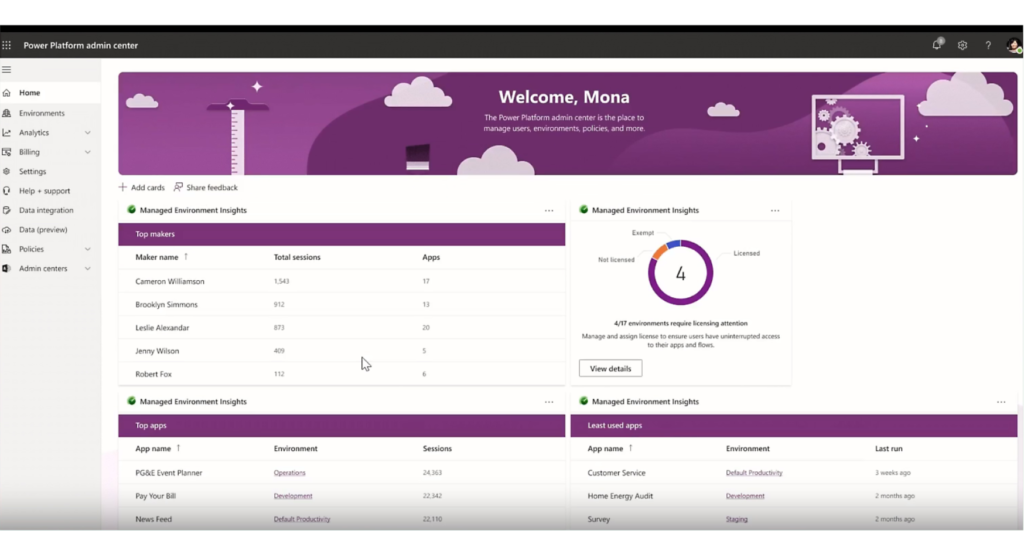Sort Top apps by App name arrow
Viewport: 1024px width, 554px height.
(x=178, y=448)
